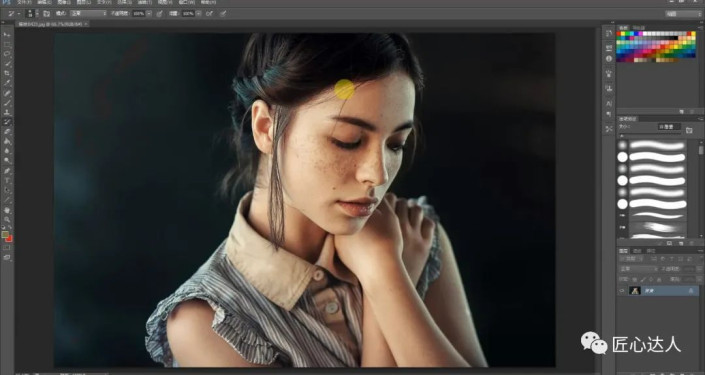Toggle lock position in Layers
705x375 pixels.
pyautogui.click(x=651, y=279)
